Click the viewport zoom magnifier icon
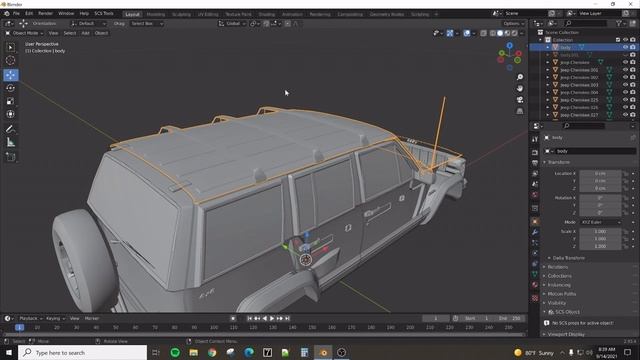This screenshot has height=360, width=640. (x=520, y=77)
